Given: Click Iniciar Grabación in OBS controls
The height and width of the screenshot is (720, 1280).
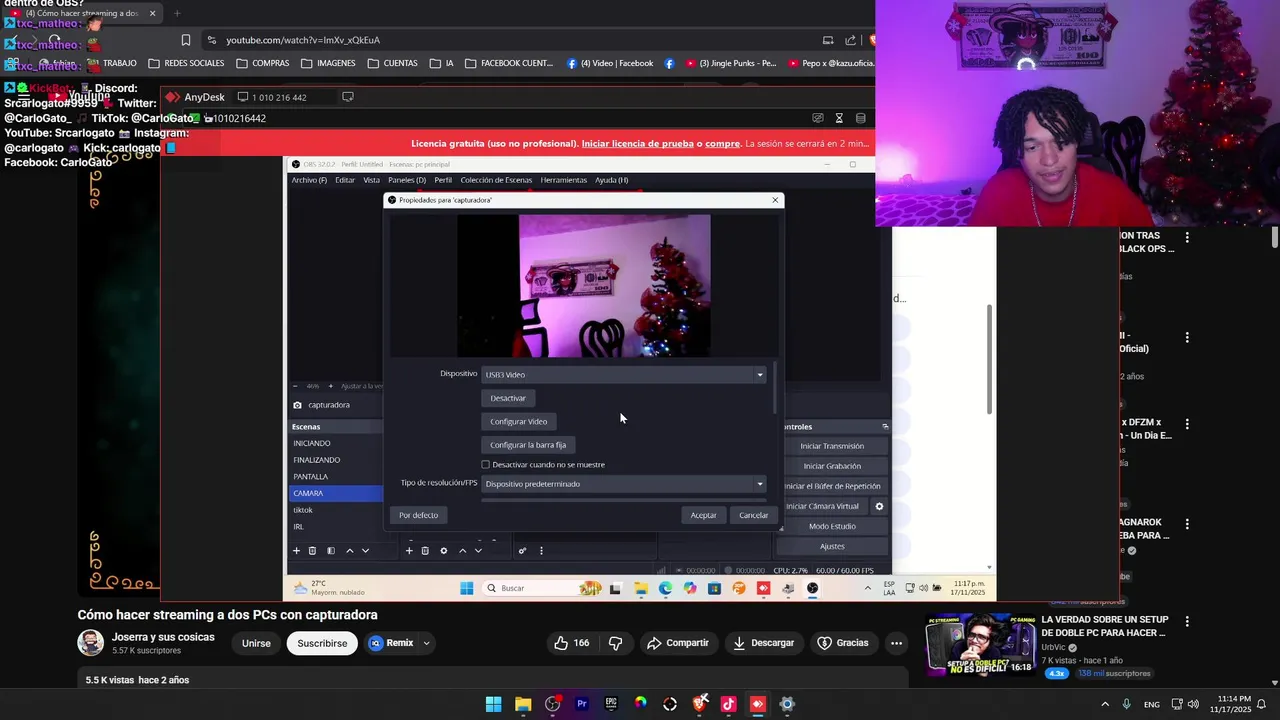Looking at the screenshot, I should tap(832, 466).
